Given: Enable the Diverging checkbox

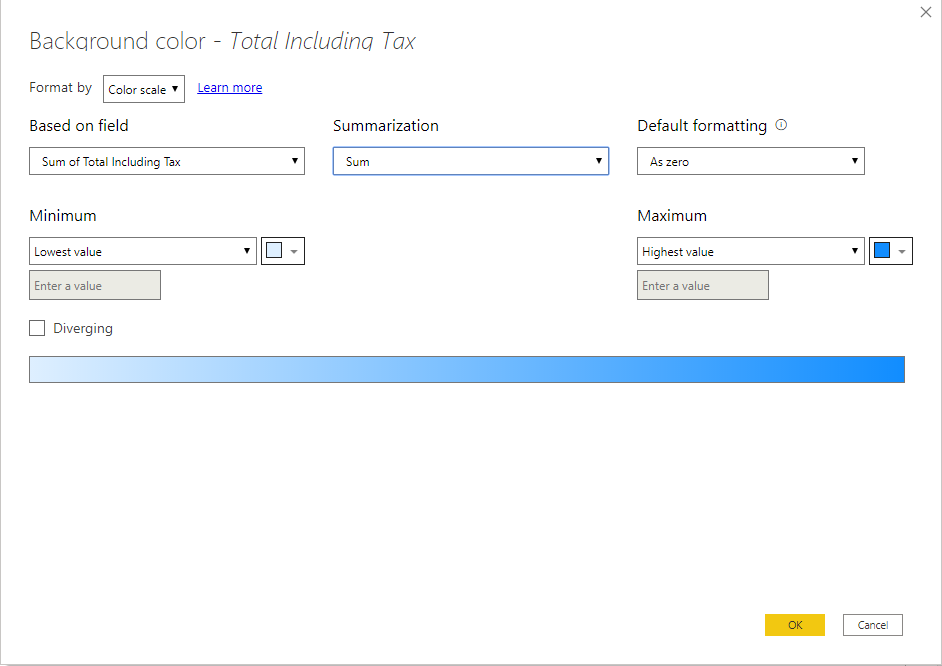Looking at the screenshot, I should 38,328.
